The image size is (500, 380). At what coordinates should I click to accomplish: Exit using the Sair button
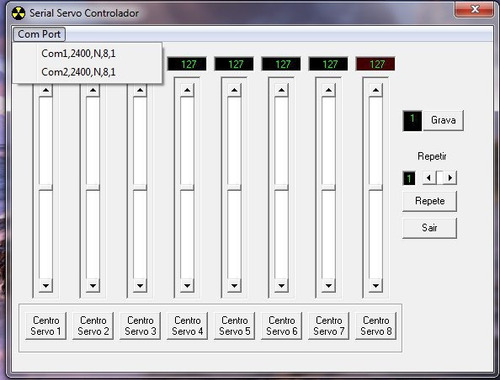click(430, 228)
